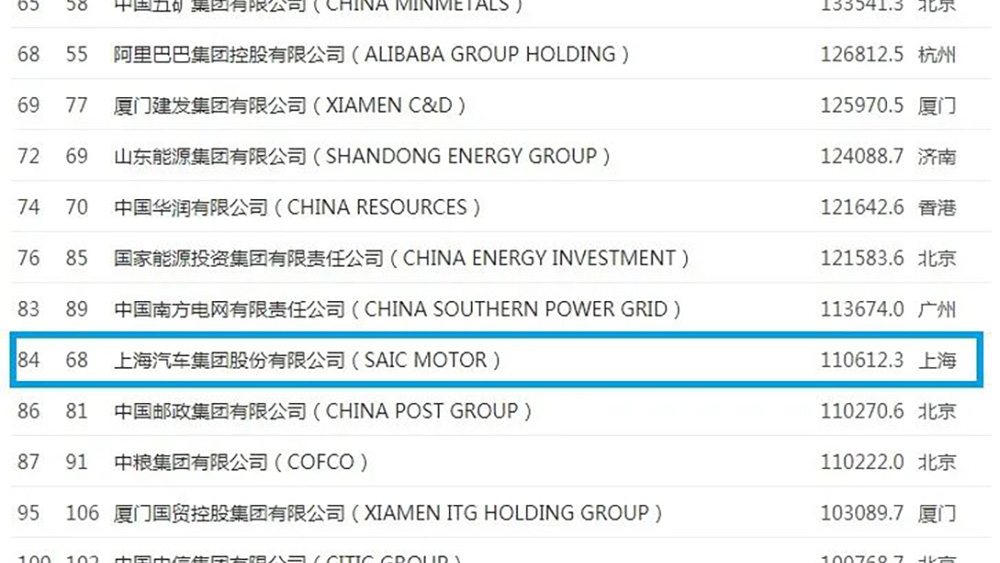Click SAIC MOTOR revenue value 110612.3
The width and height of the screenshot is (1000, 563).
pos(862,360)
